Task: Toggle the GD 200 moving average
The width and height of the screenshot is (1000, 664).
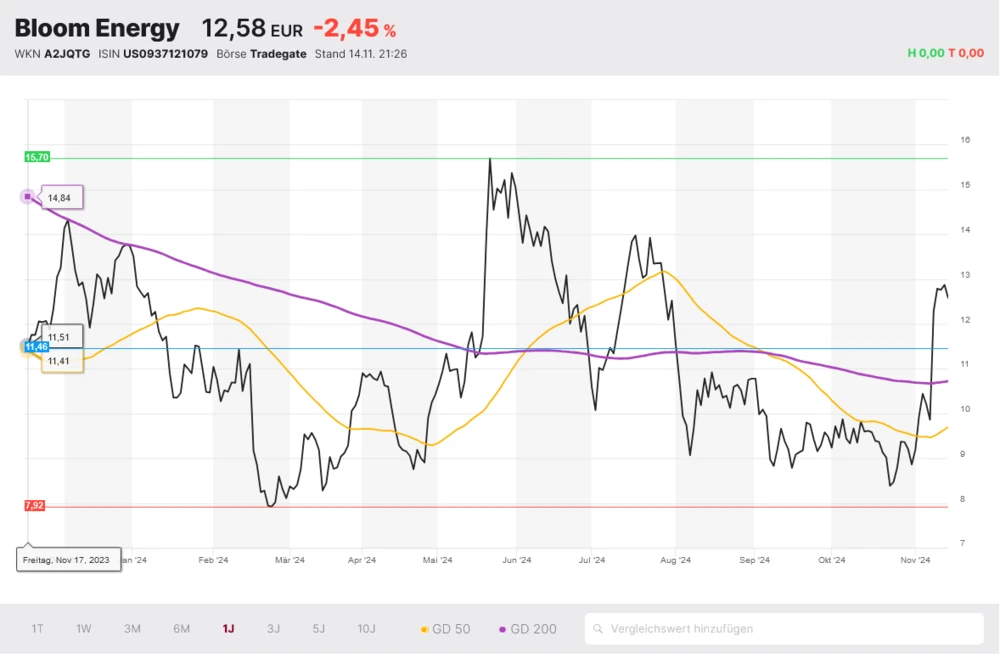Action: 527,629
